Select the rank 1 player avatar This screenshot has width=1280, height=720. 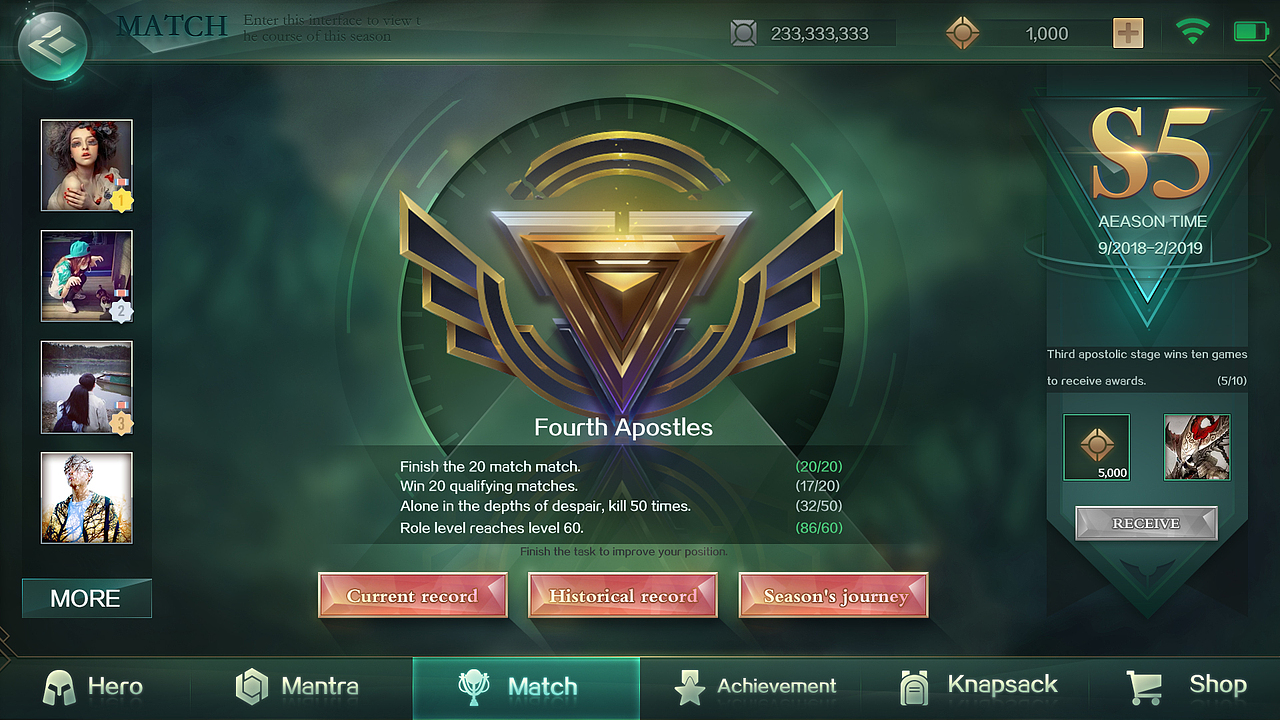tap(86, 165)
